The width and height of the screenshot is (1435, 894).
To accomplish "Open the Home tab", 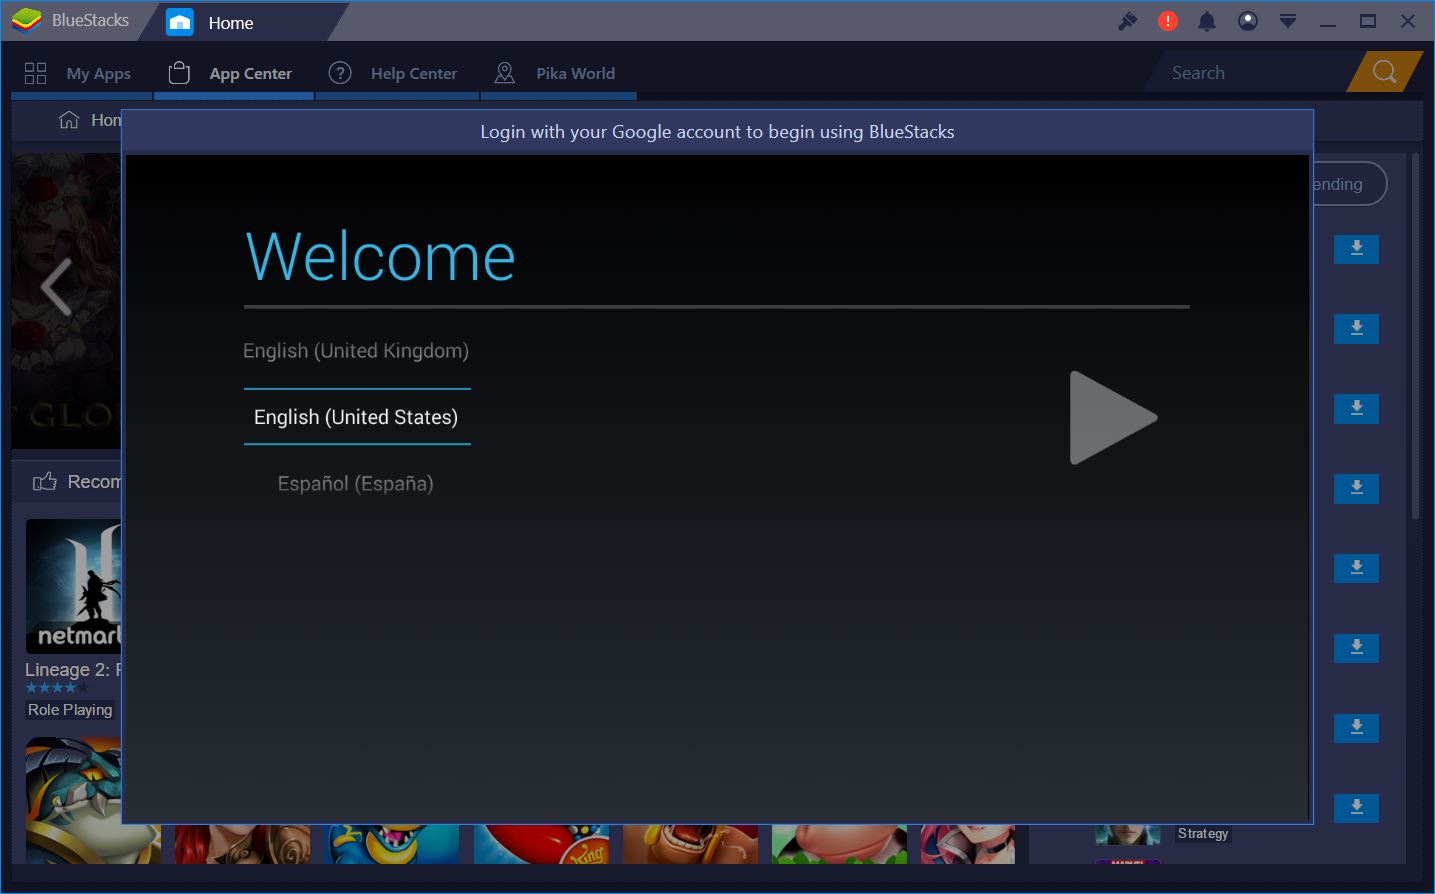I will (x=230, y=22).
